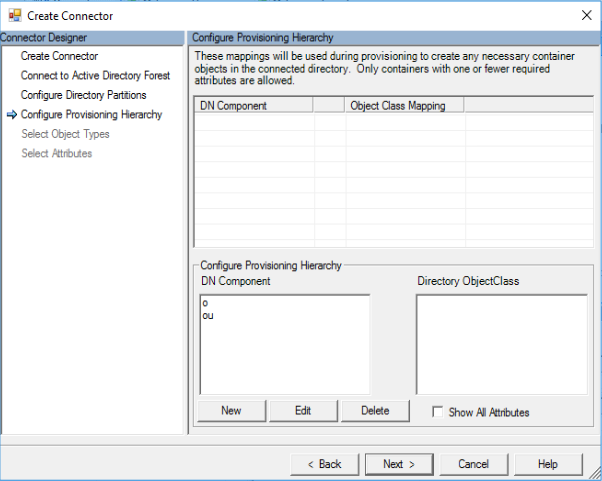Click the Select Object Types step
Image resolution: width=602 pixels, height=481 pixels.
(x=65, y=134)
